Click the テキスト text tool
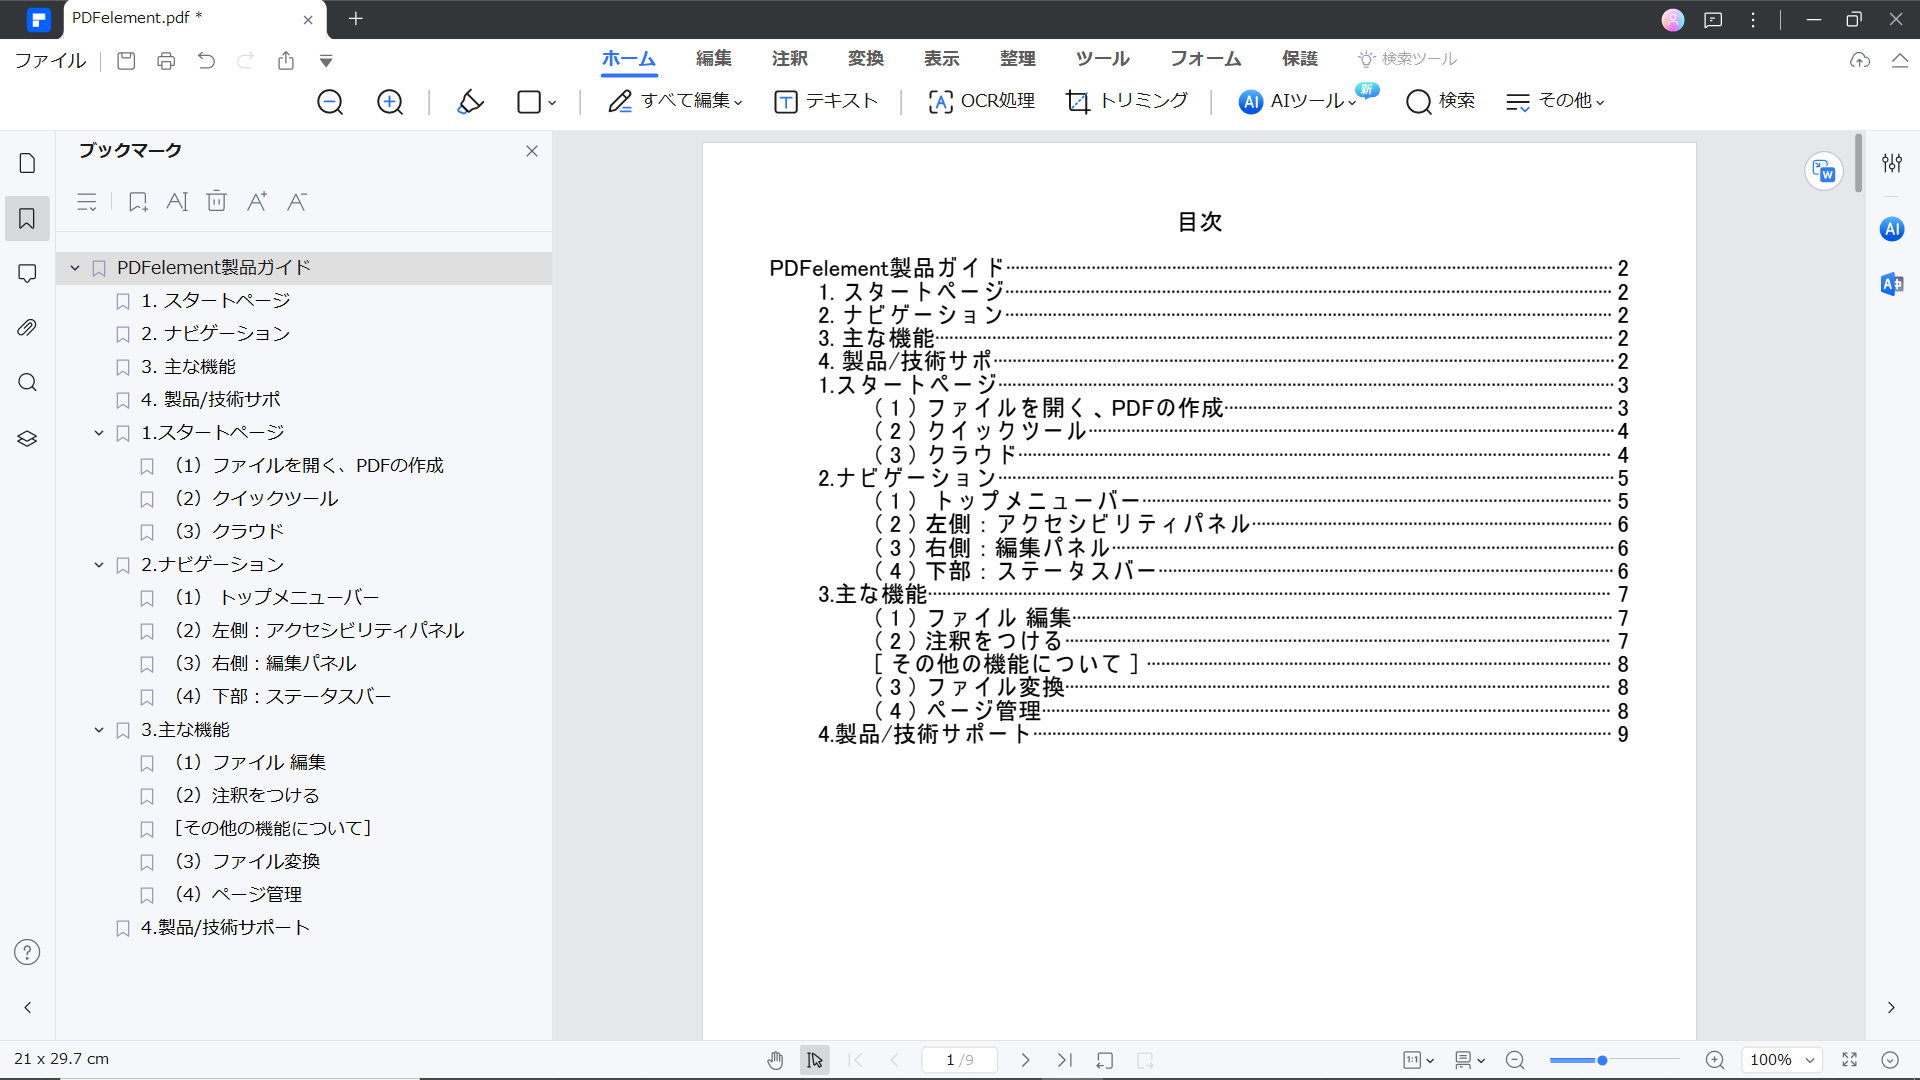This screenshot has width=1920, height=1080. click(826, 101)
